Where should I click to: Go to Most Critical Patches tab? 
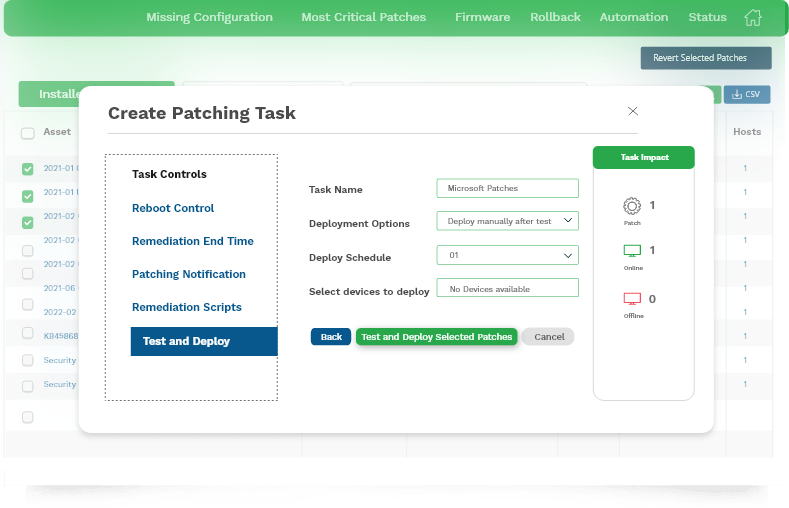[363, 17]
